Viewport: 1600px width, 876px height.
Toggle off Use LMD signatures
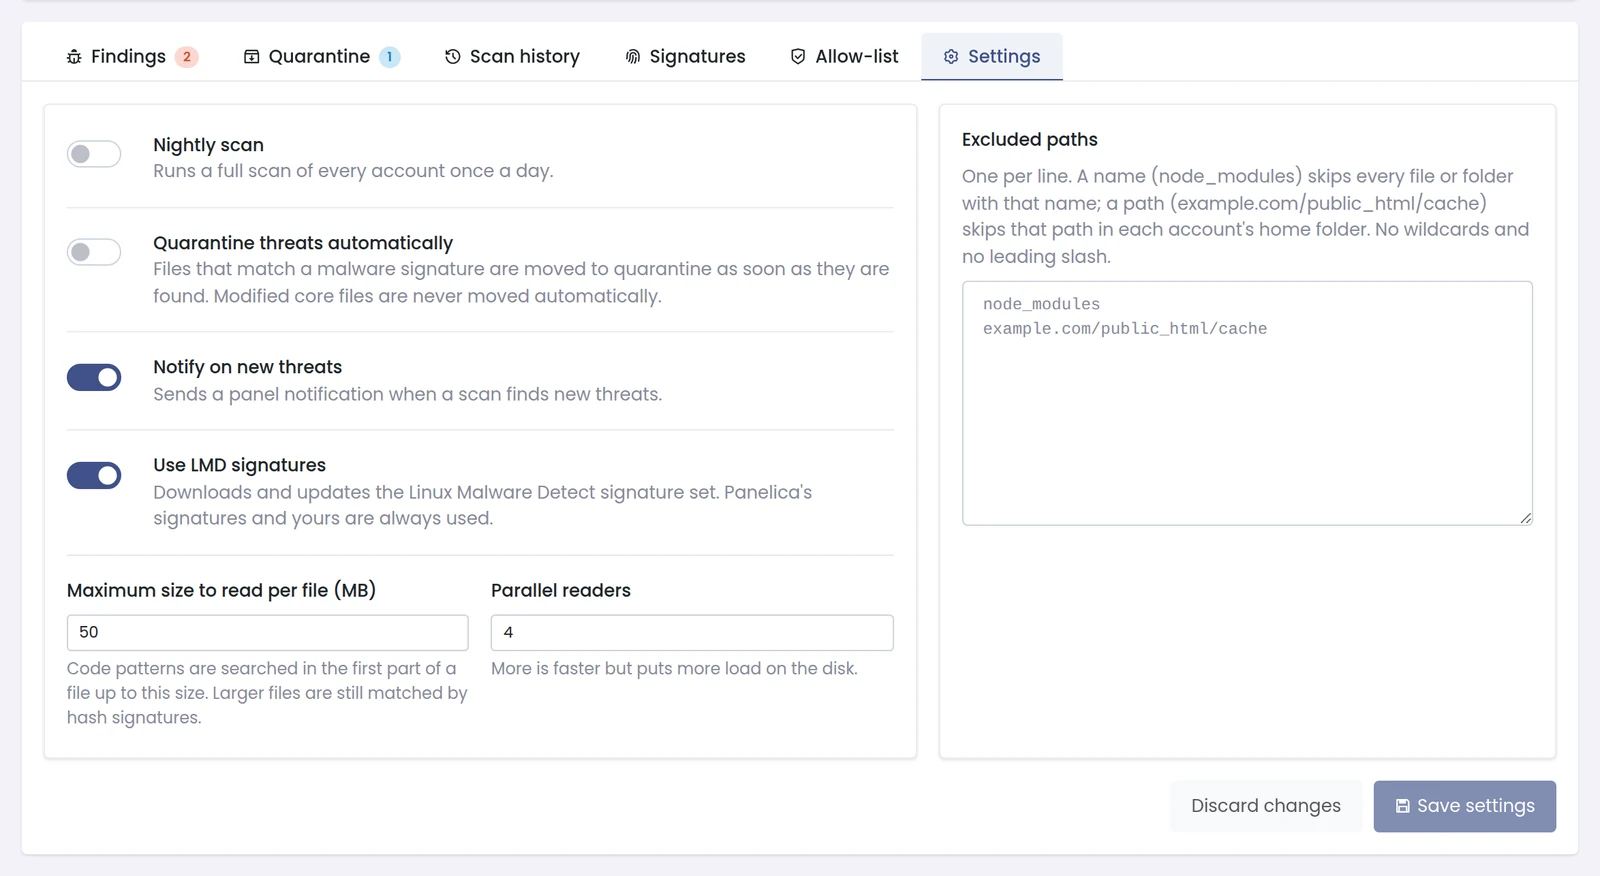point(94,475)
